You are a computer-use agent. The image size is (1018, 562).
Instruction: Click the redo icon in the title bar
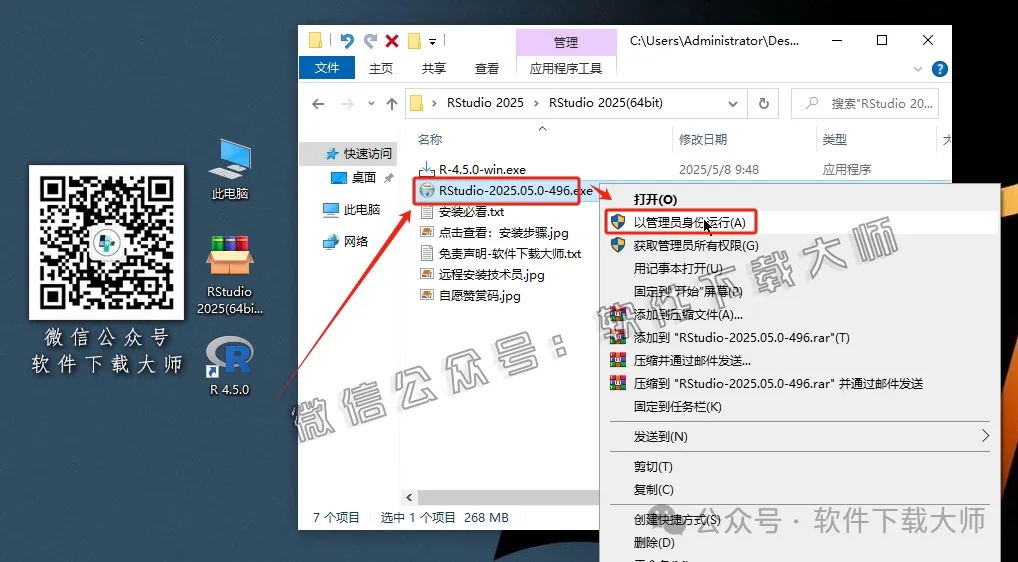pos(370,41)
